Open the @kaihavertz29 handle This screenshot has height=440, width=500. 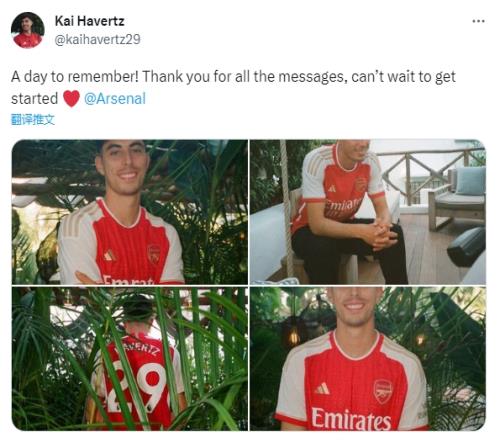coord(97,39)
